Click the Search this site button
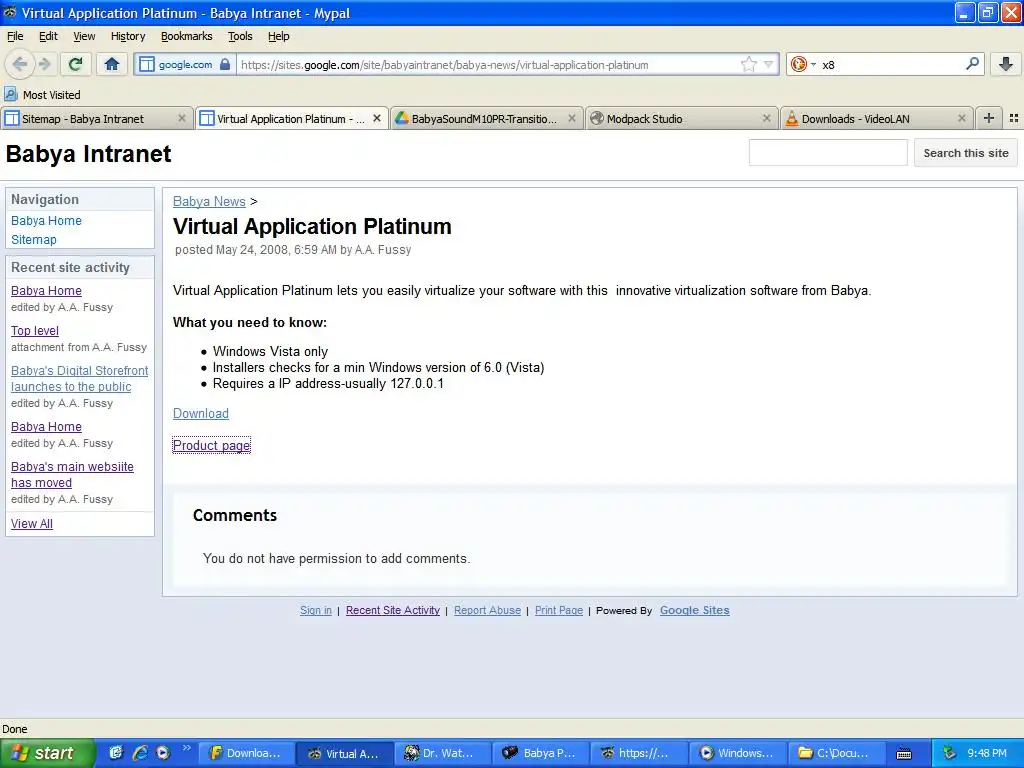 click(x=966, y=153)
